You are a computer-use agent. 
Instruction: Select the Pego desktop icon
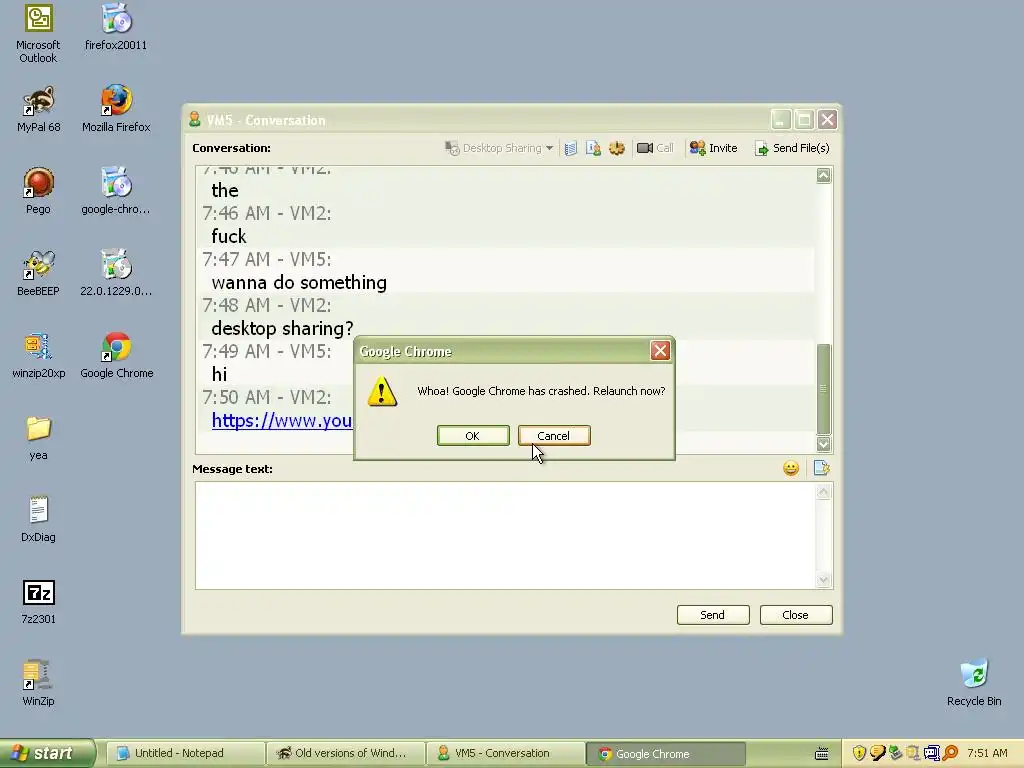[x=39, y=191]
